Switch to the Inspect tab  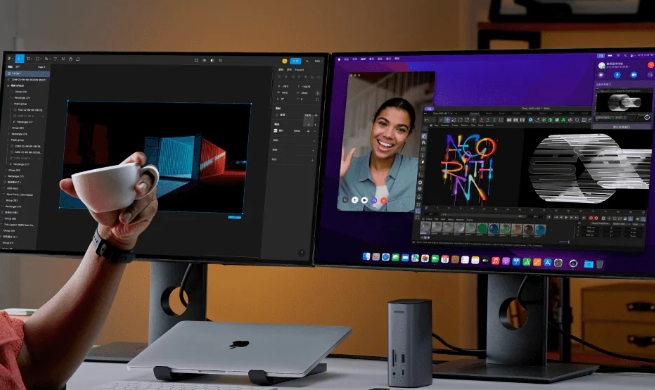(x=300, y=70)
